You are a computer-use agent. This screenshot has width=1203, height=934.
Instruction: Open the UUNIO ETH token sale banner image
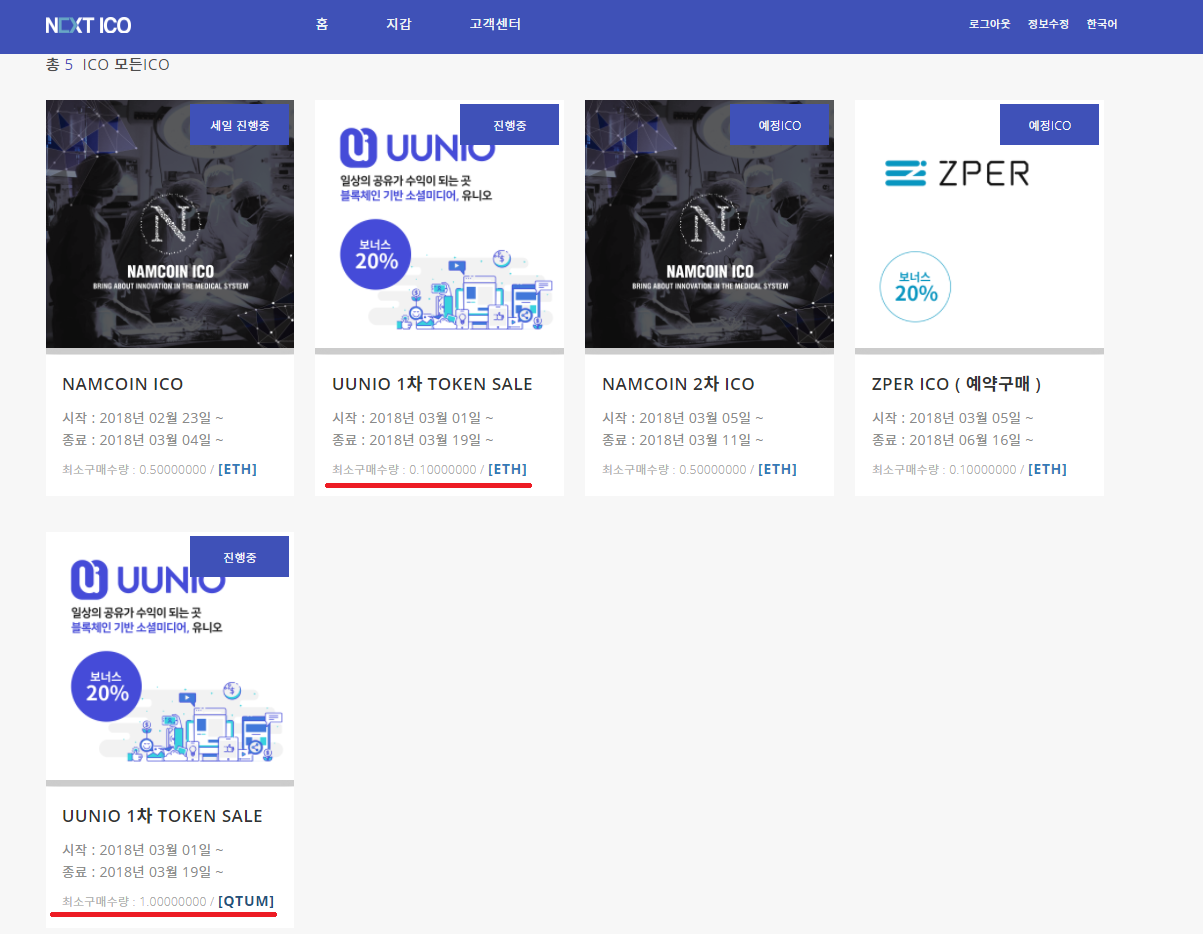(x=439, y=224)
